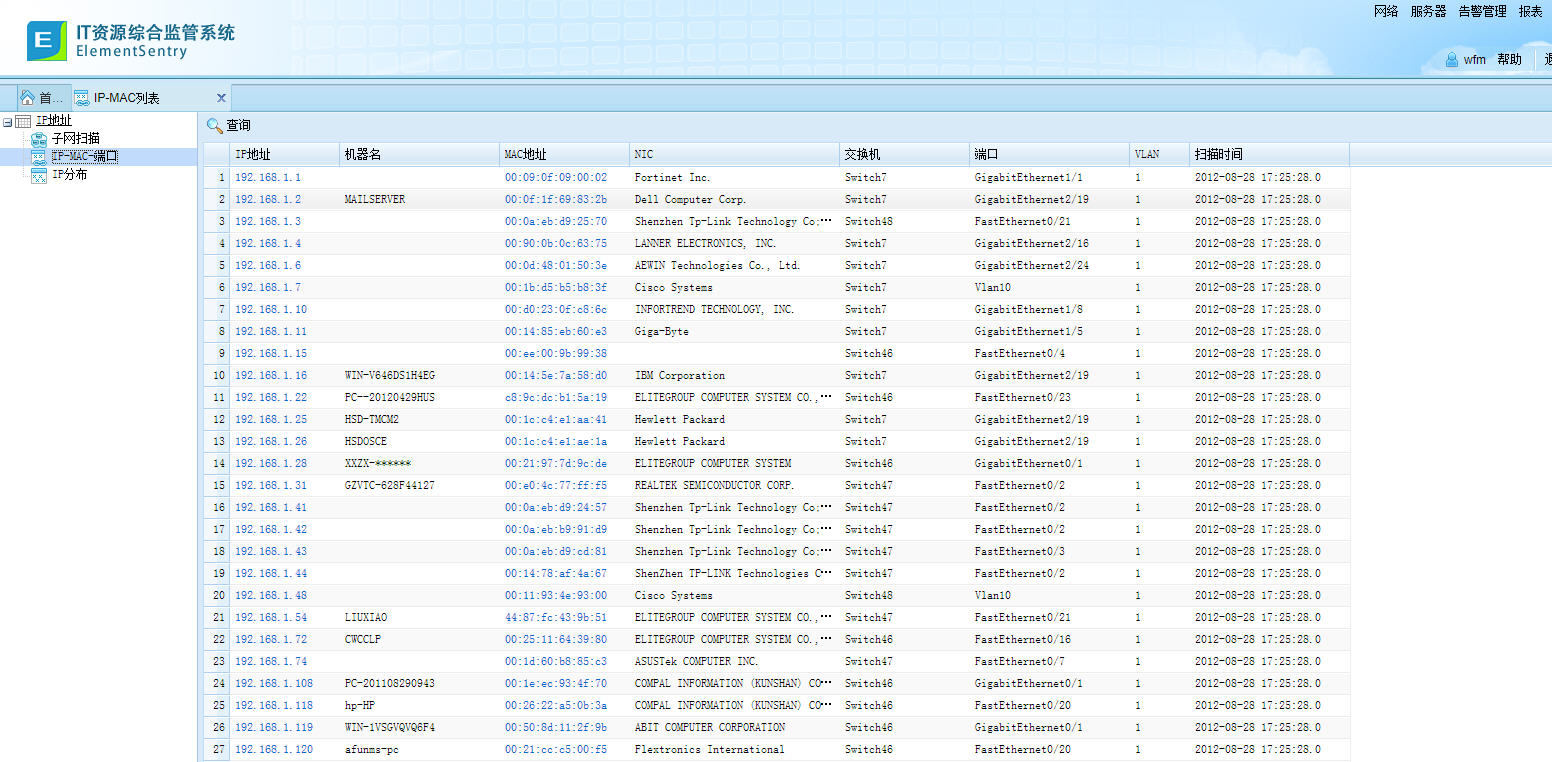This screenshot has height=762, width=1552.
Task: Click the wfm username
Action: [x=1474, y=60]
